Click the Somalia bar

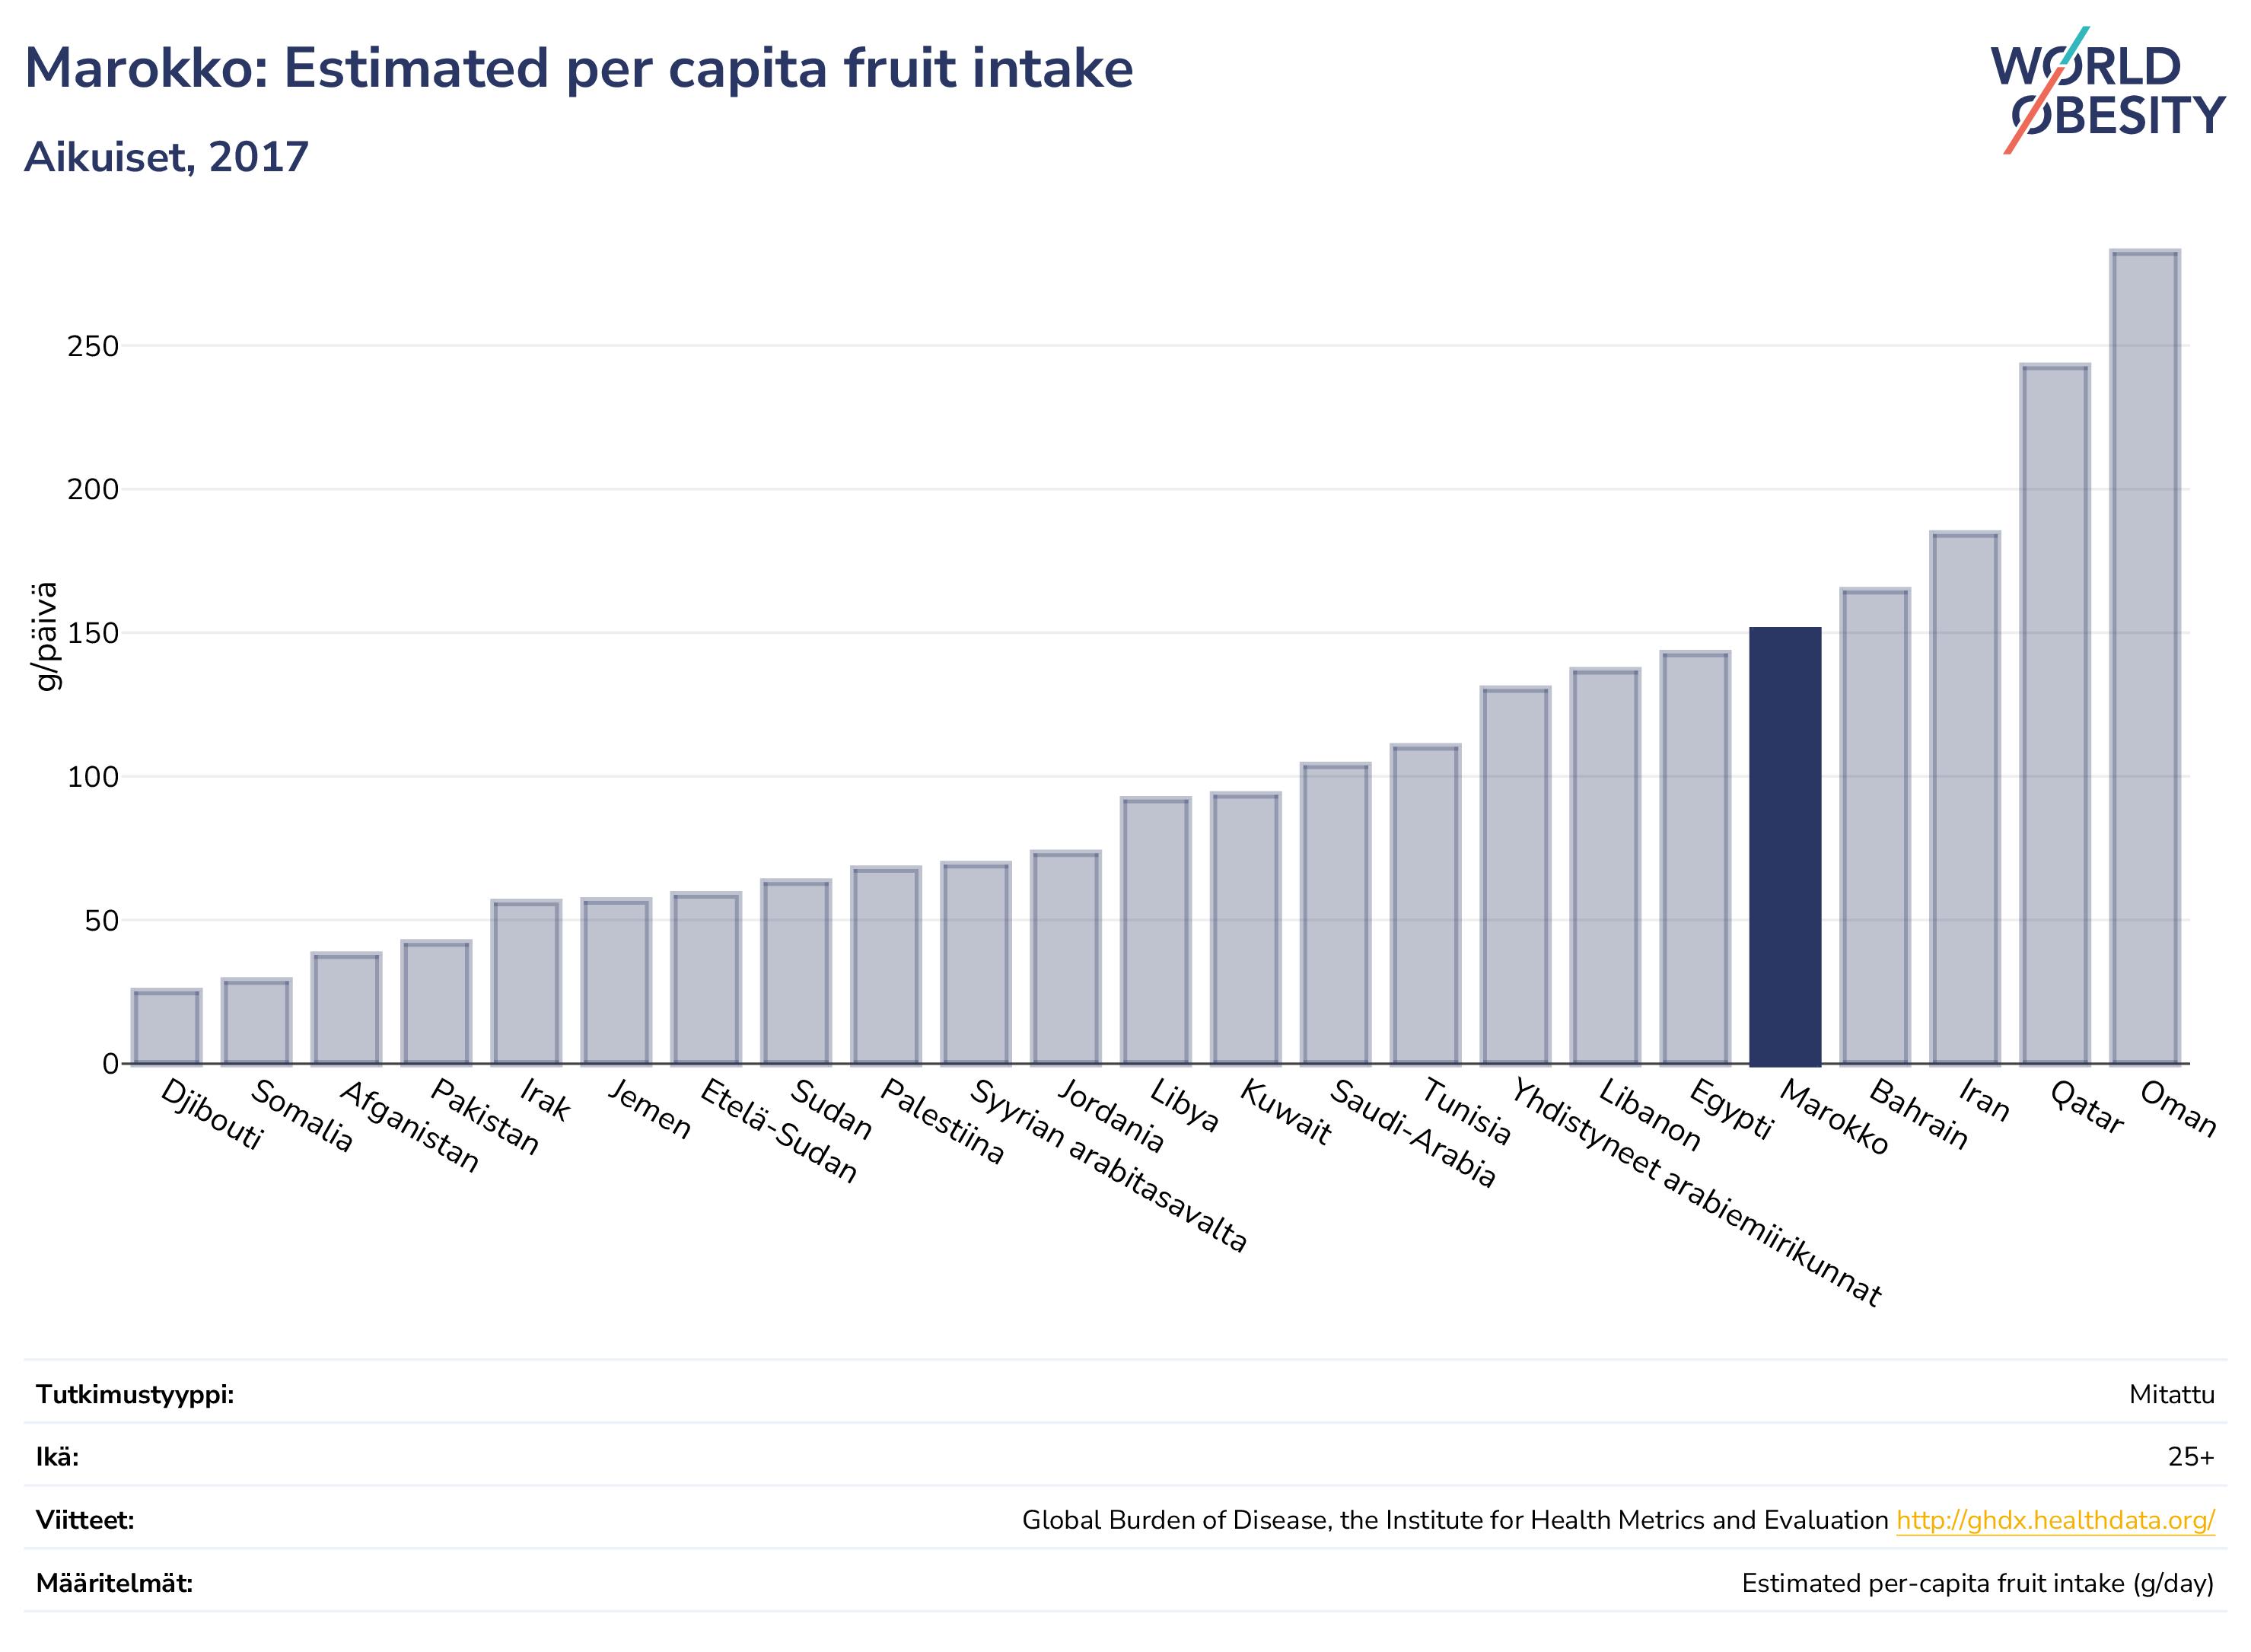coord(256,1022)
